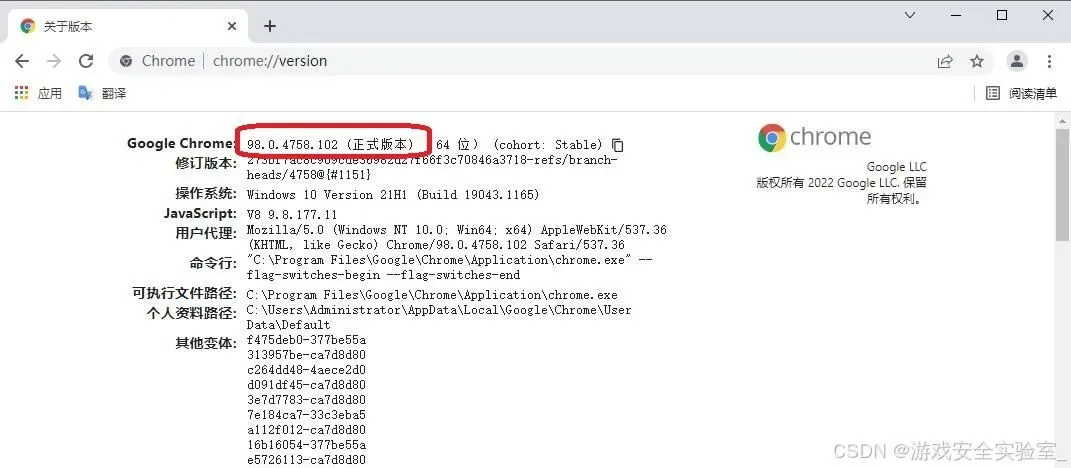Select the 关于版本 tab
The width and height of the screenshot is (1071, 468).
pyautogui.click(x=128, y=26)
